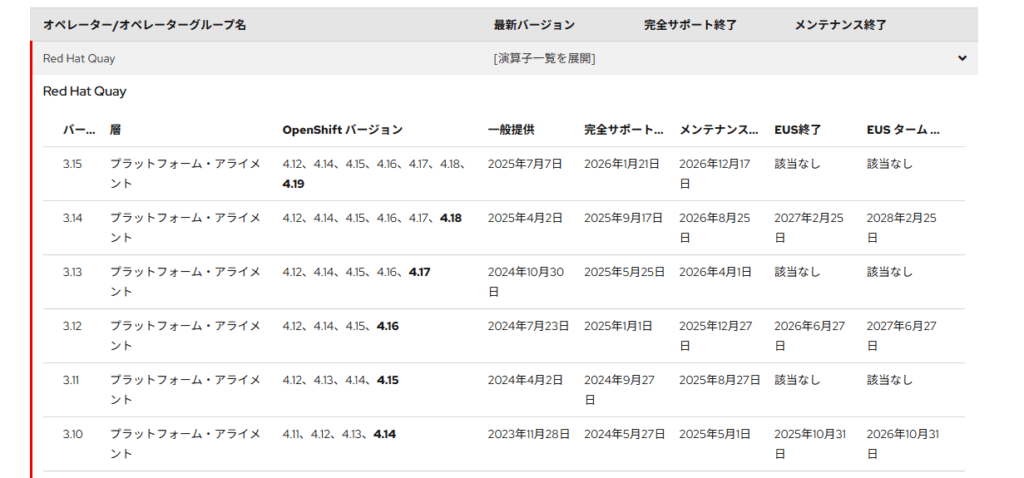Image resolution: width=1024 pixels, height=478 pixels.
Task: Select version 3.14 row cell
Action: coord(73,218)
